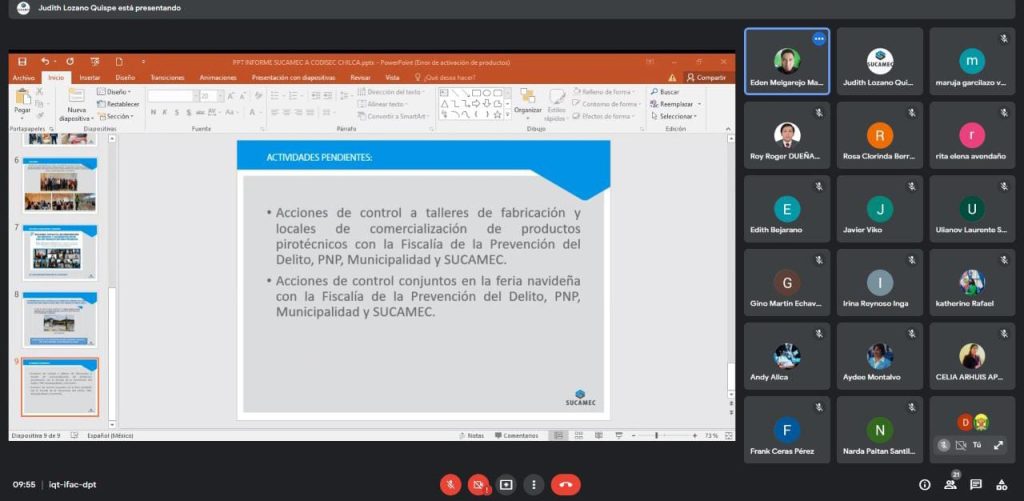The height and width of the screenshot is (501, 1024).
Task: Show the participants list panel
Action: 950,485
